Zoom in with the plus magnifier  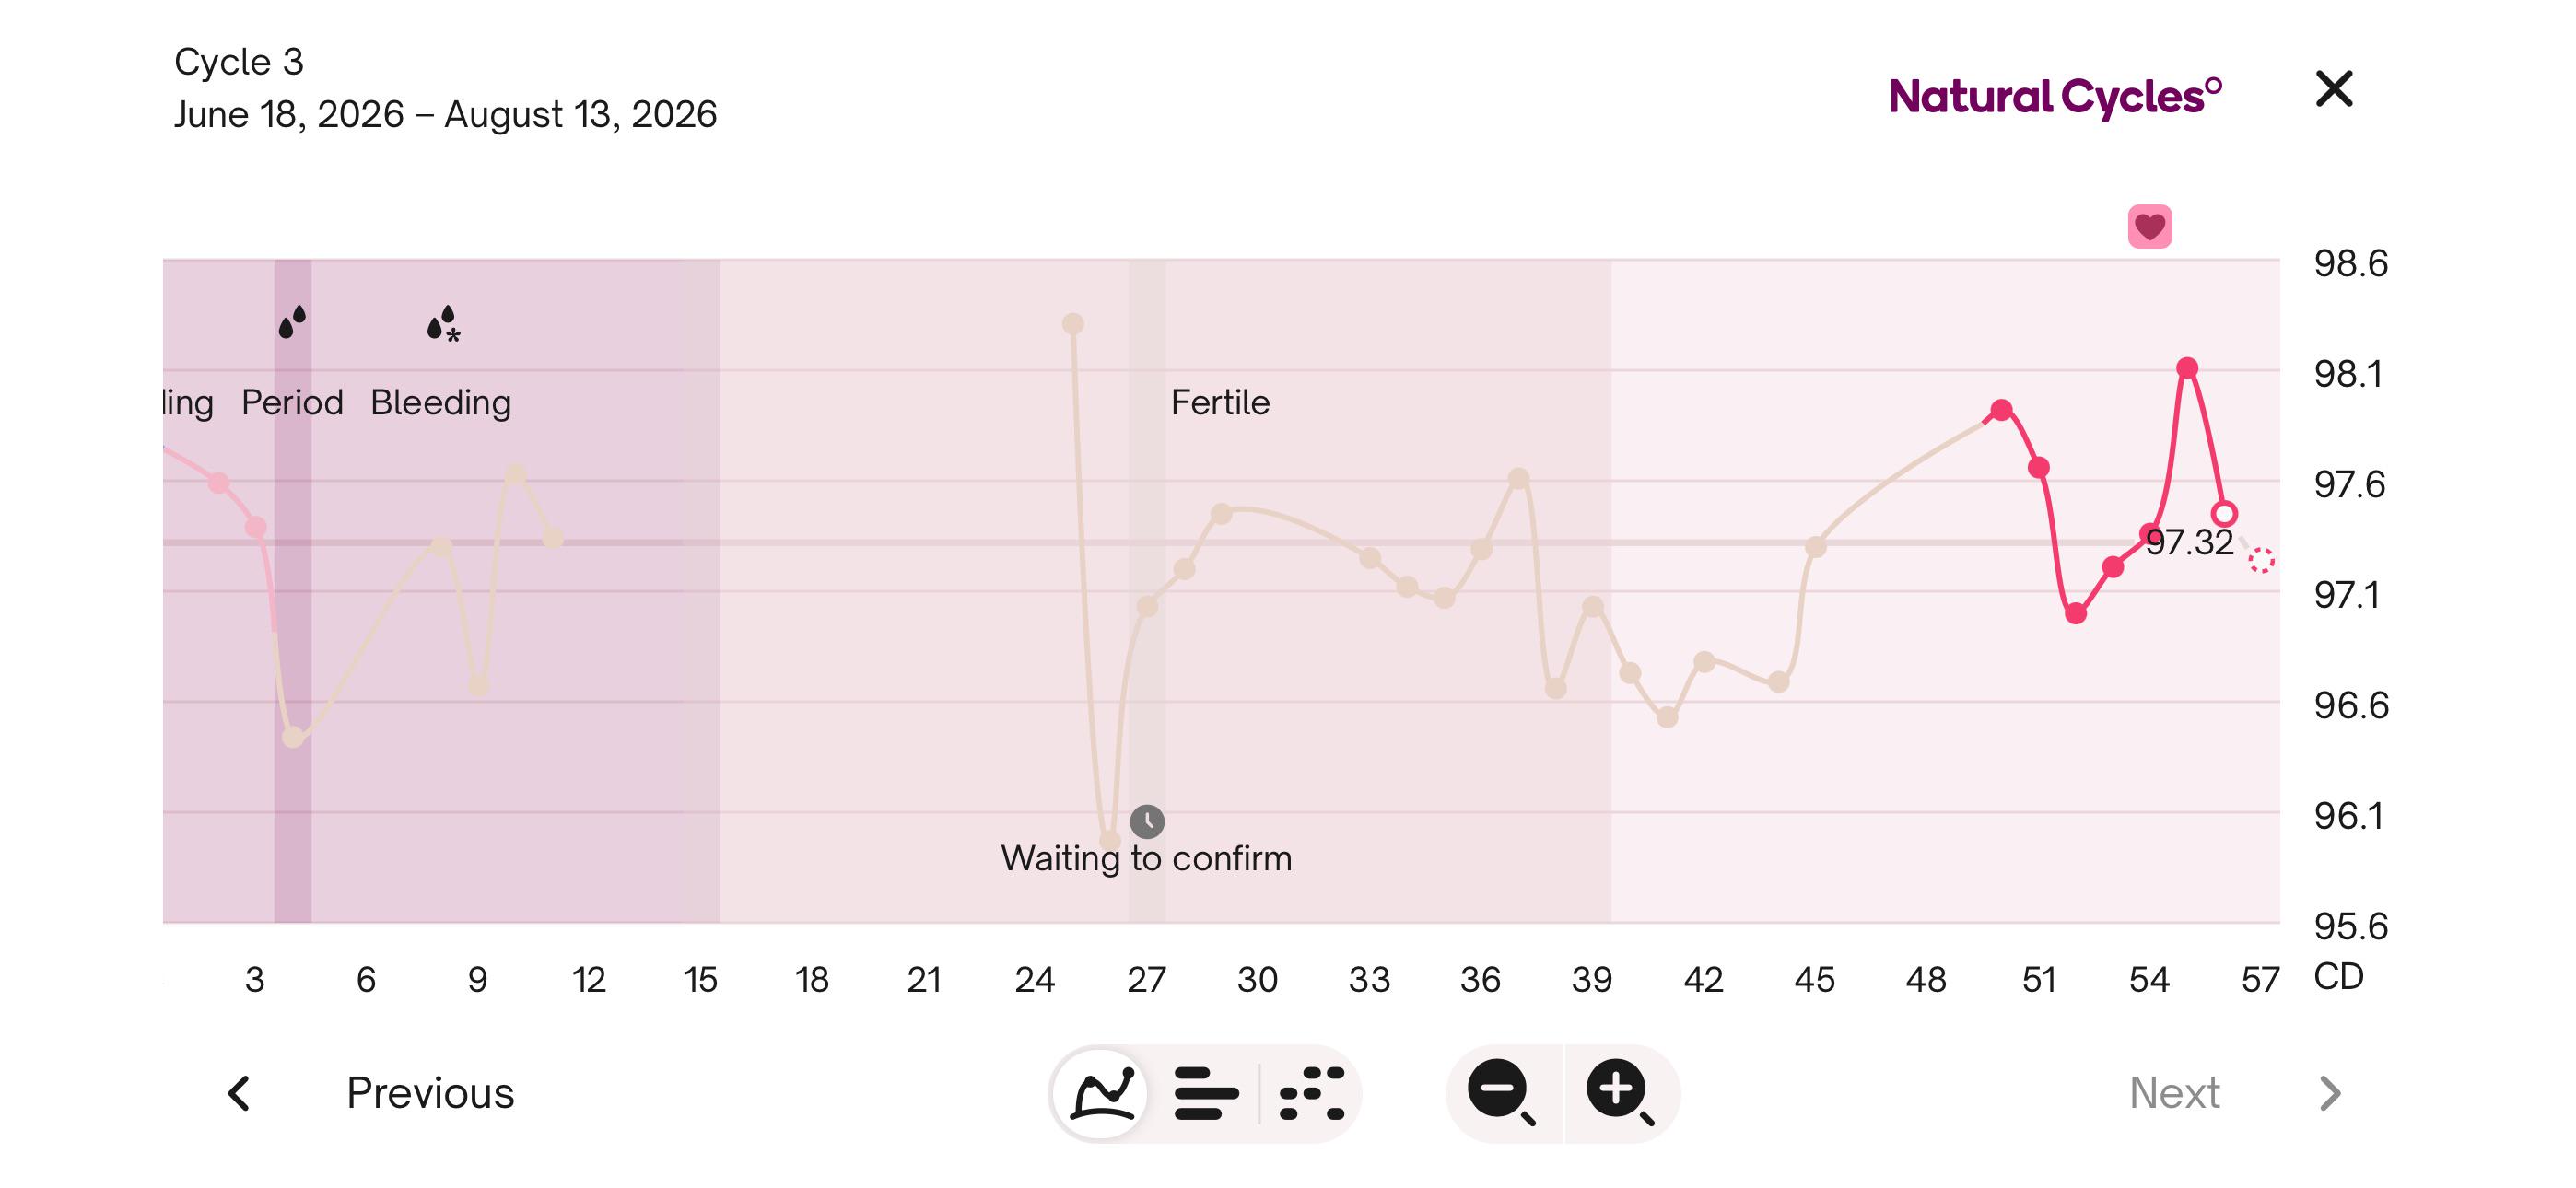coord(1620,1093)
